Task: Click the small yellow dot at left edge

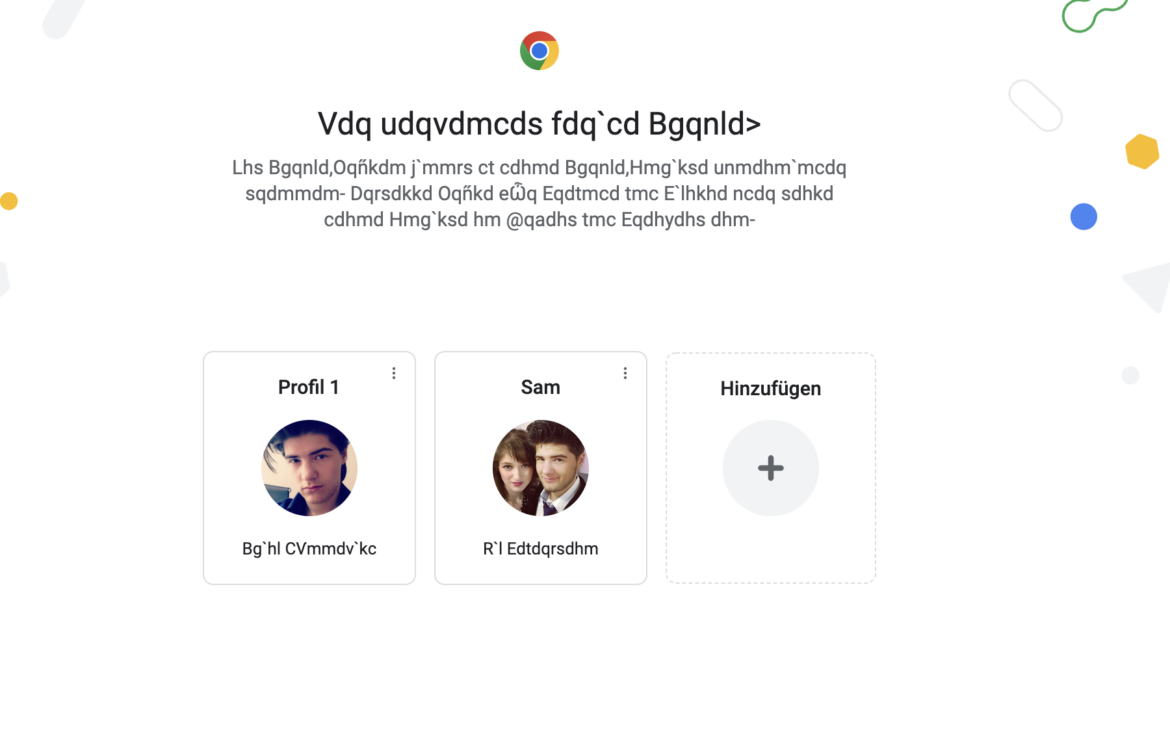Action: point(9,201)
